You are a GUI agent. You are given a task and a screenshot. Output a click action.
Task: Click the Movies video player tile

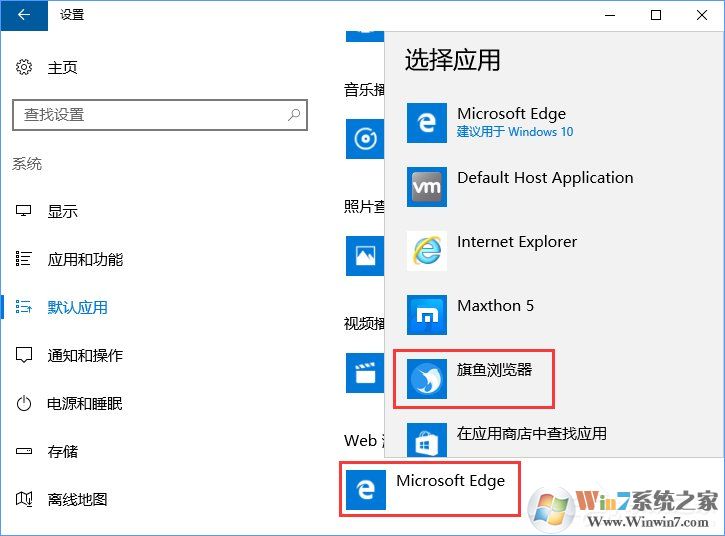(x=365, y=373)
